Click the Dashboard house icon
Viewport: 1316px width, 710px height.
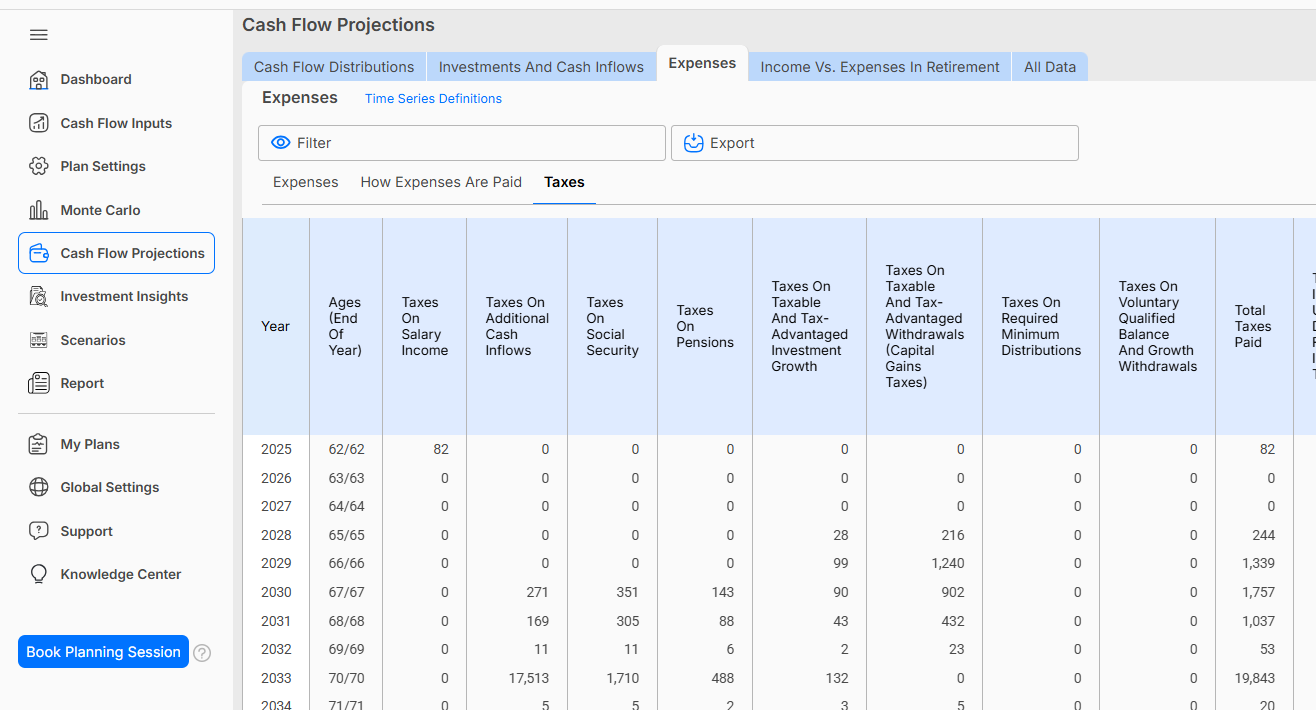coord(39,80)
